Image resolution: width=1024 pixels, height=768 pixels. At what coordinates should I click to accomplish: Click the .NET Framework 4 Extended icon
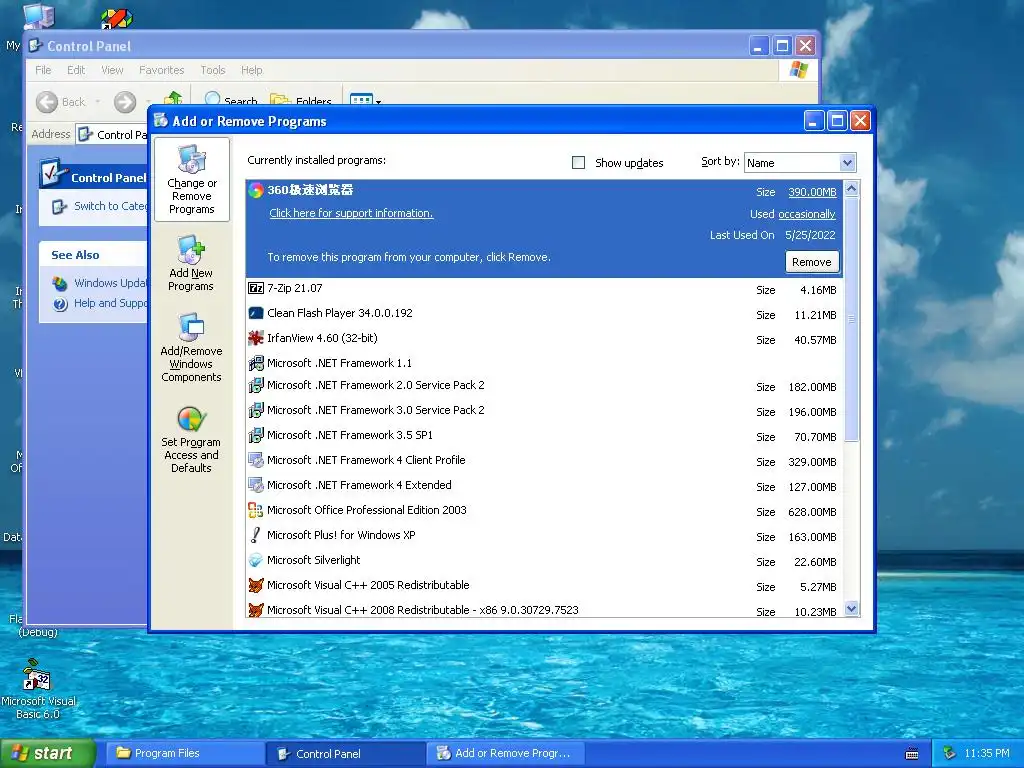(256, 485)
